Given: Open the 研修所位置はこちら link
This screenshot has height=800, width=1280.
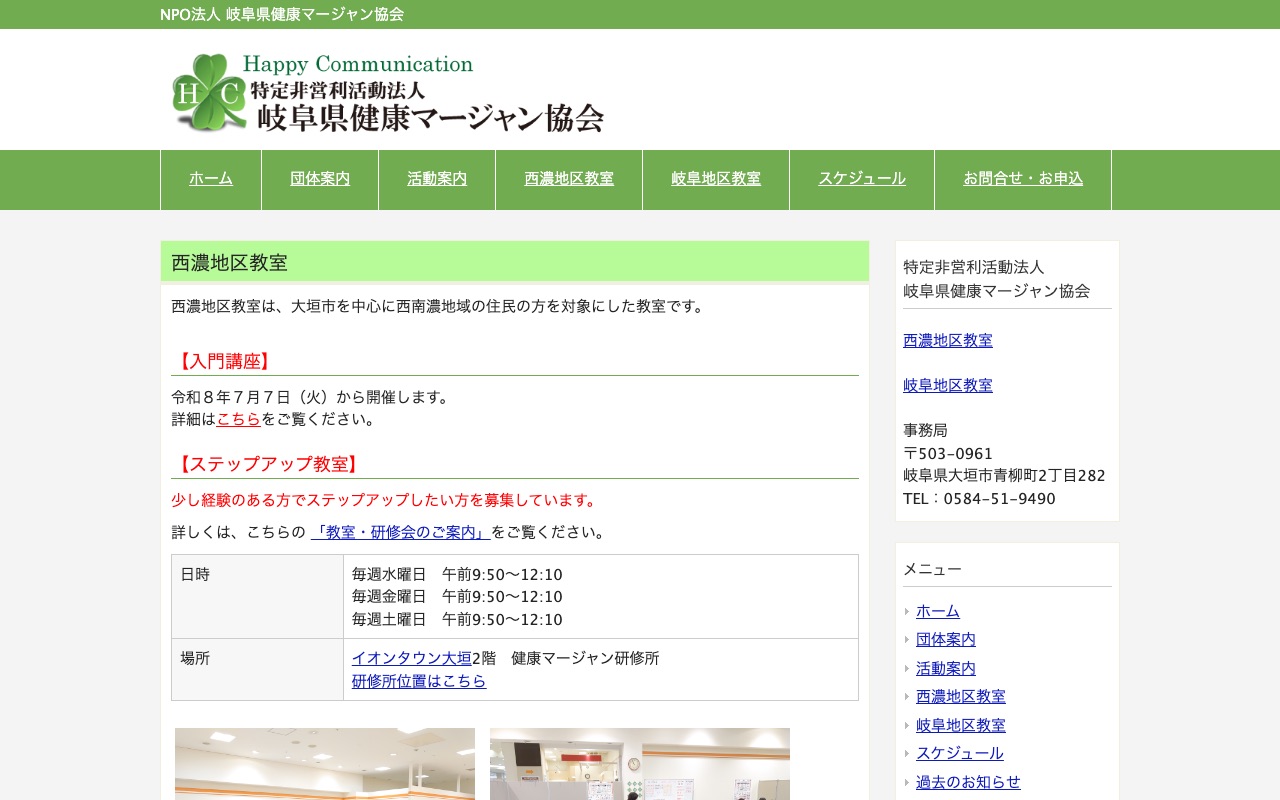Looking at the screenshot, I should click(418, 681).
